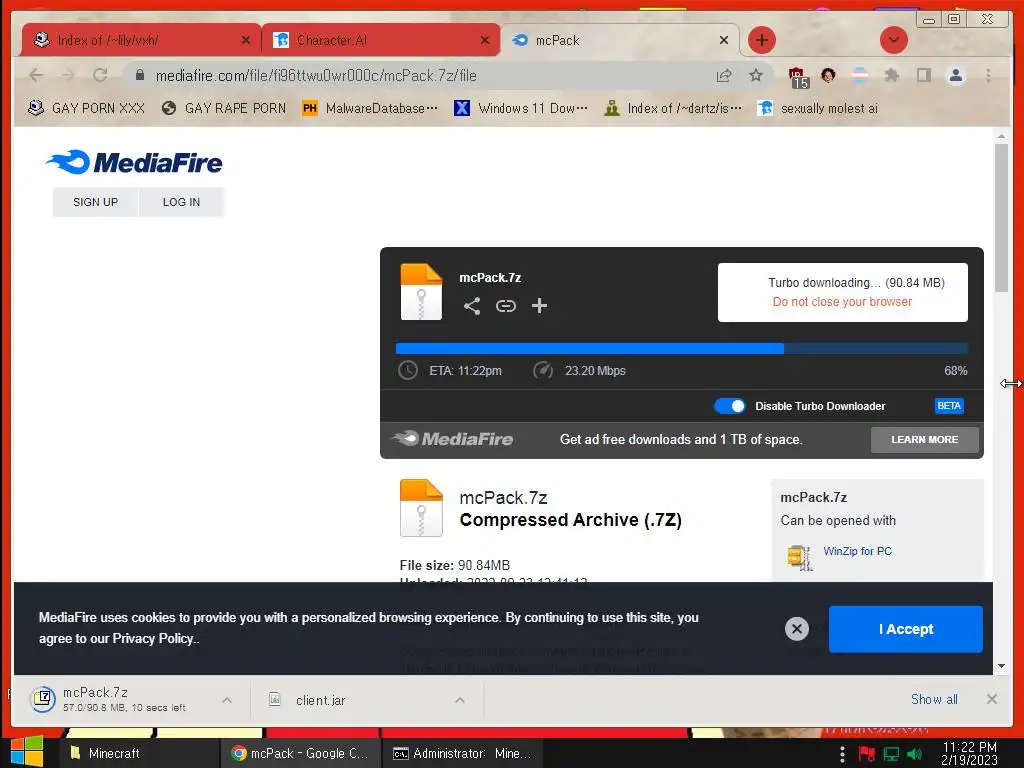The width and height of the screenshot is (1024, 768).
Task: Open the tab search dropdown arrow
Action: coord(893,40)
